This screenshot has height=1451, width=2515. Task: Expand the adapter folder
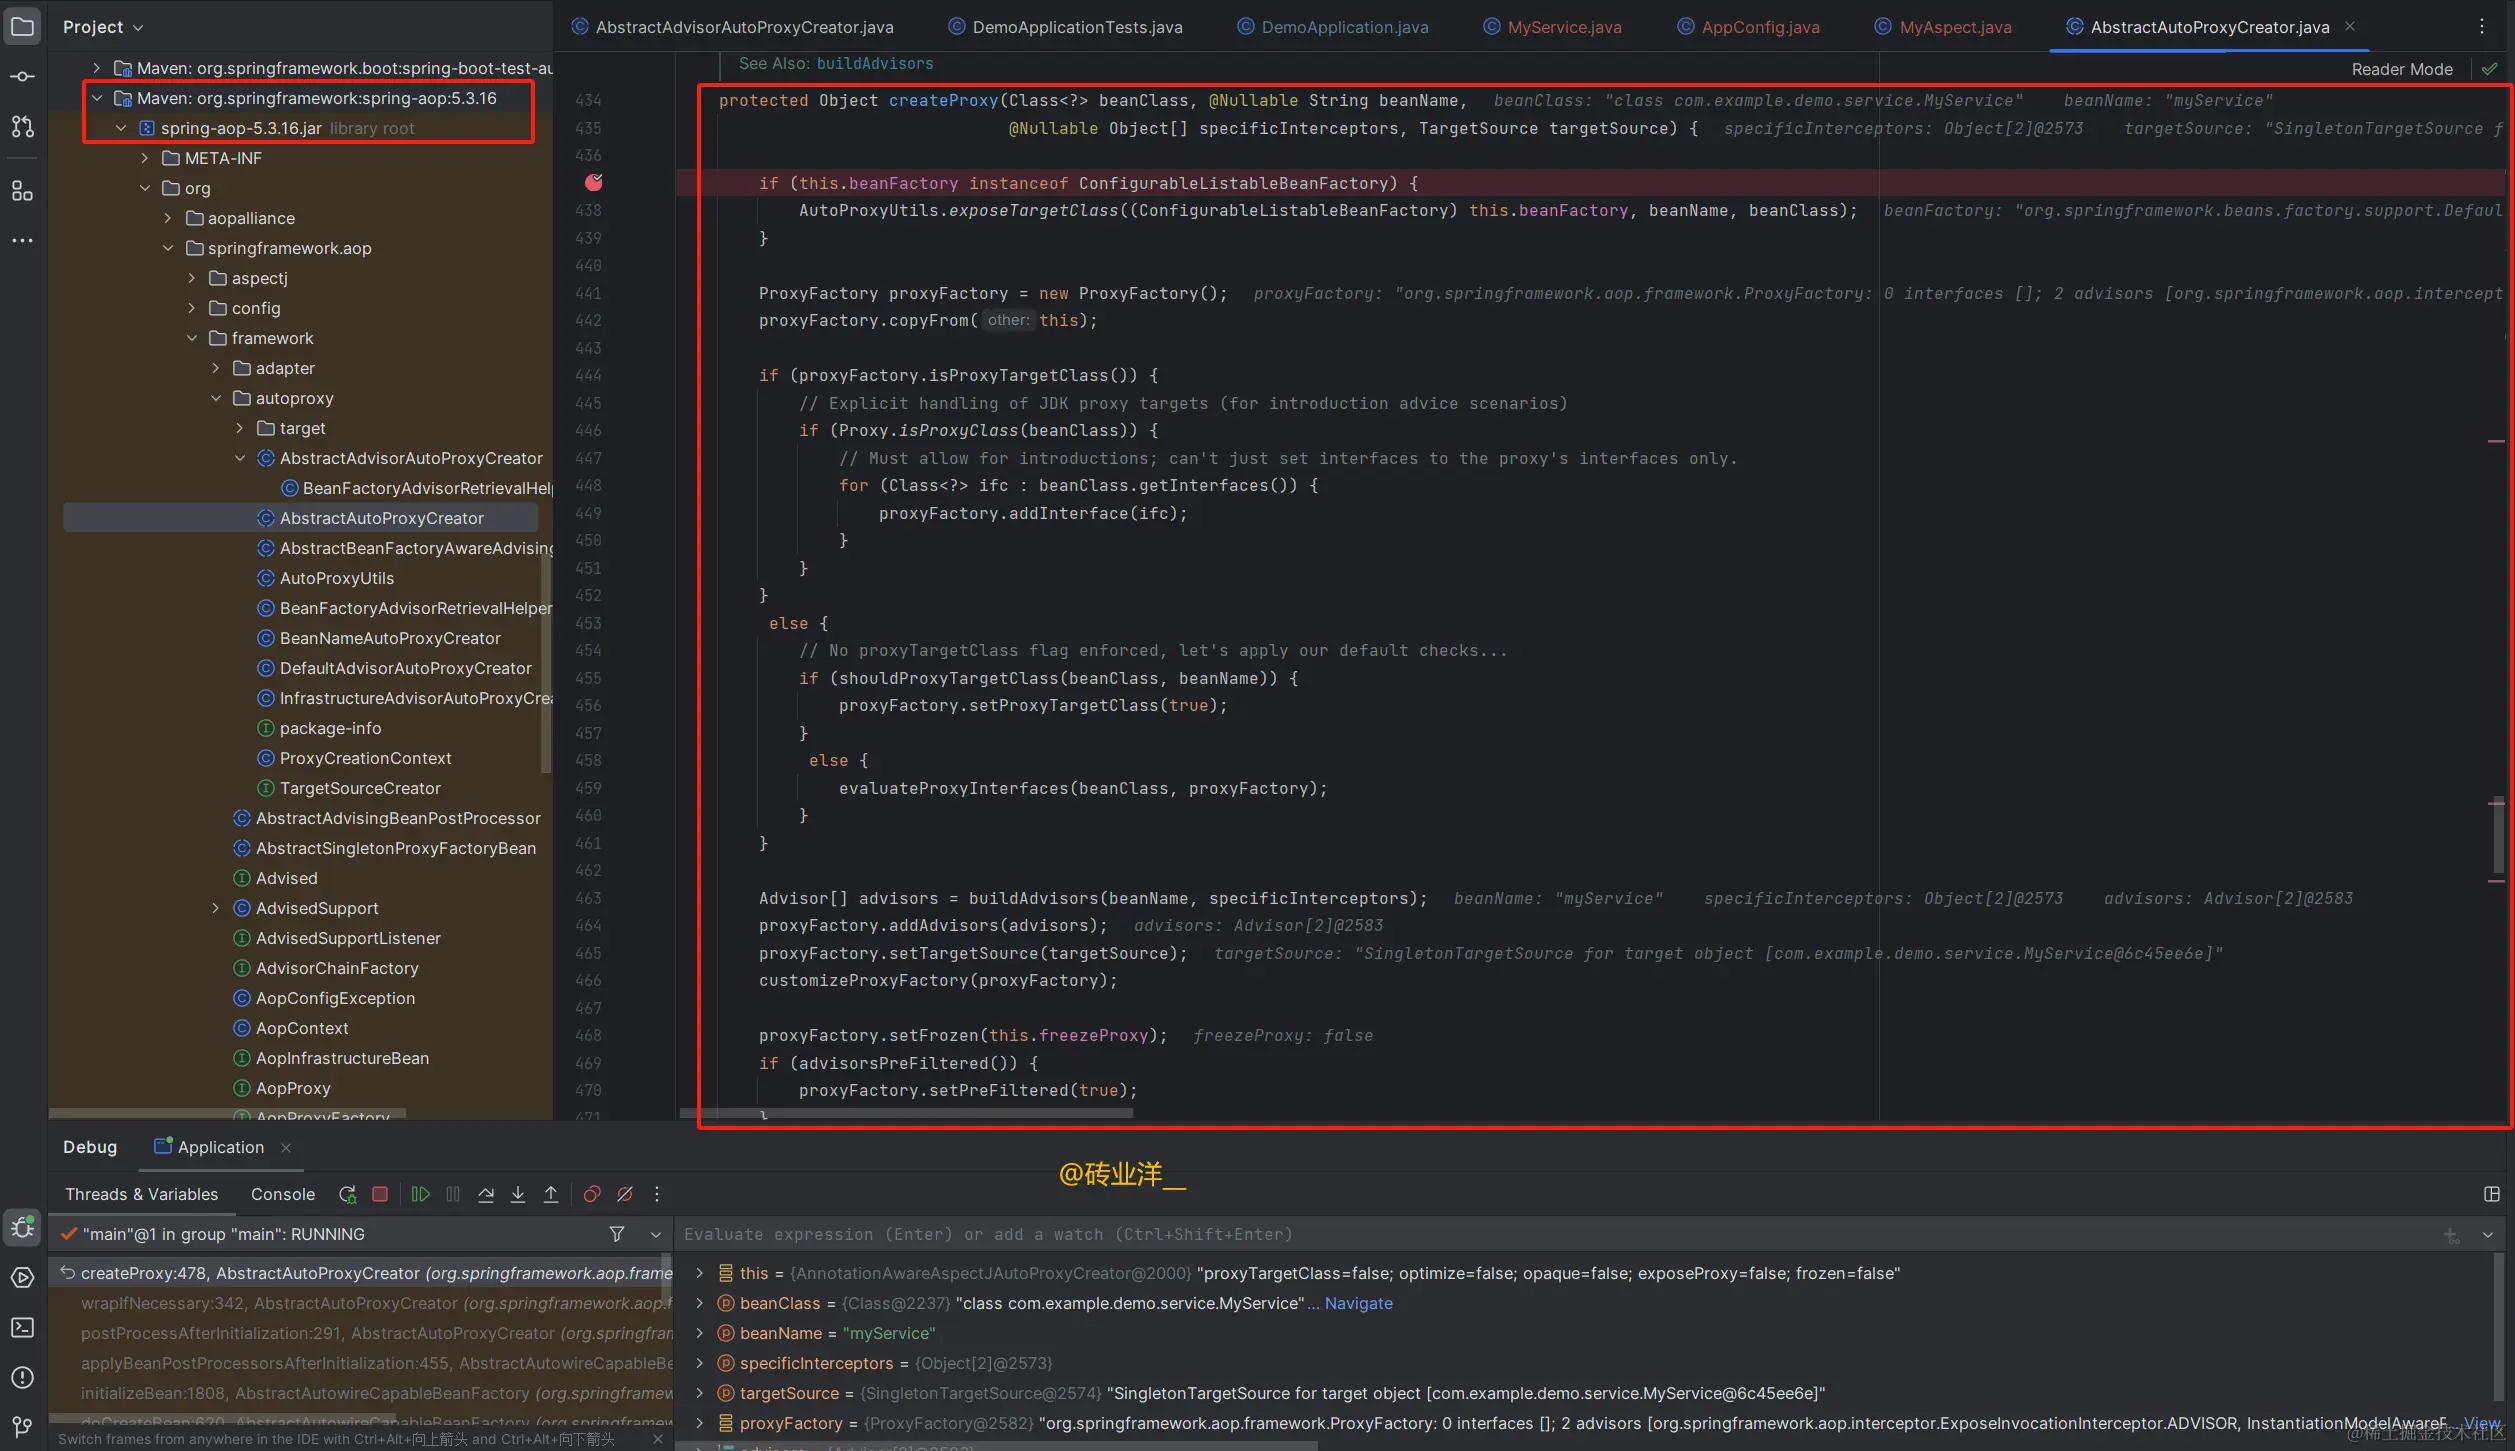coord(216,368)
